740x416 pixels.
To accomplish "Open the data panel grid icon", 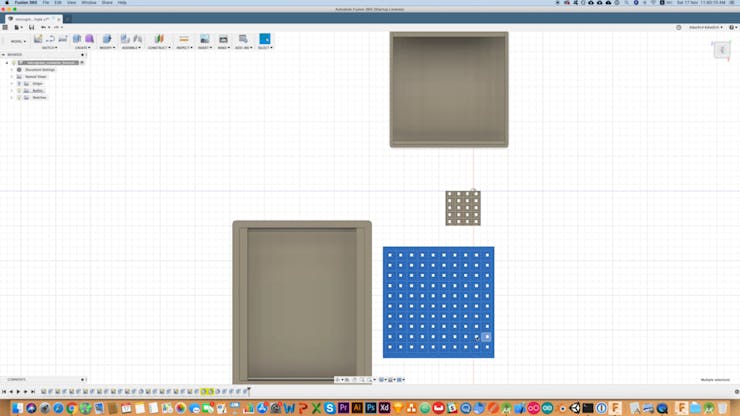I will coord(5,27).
